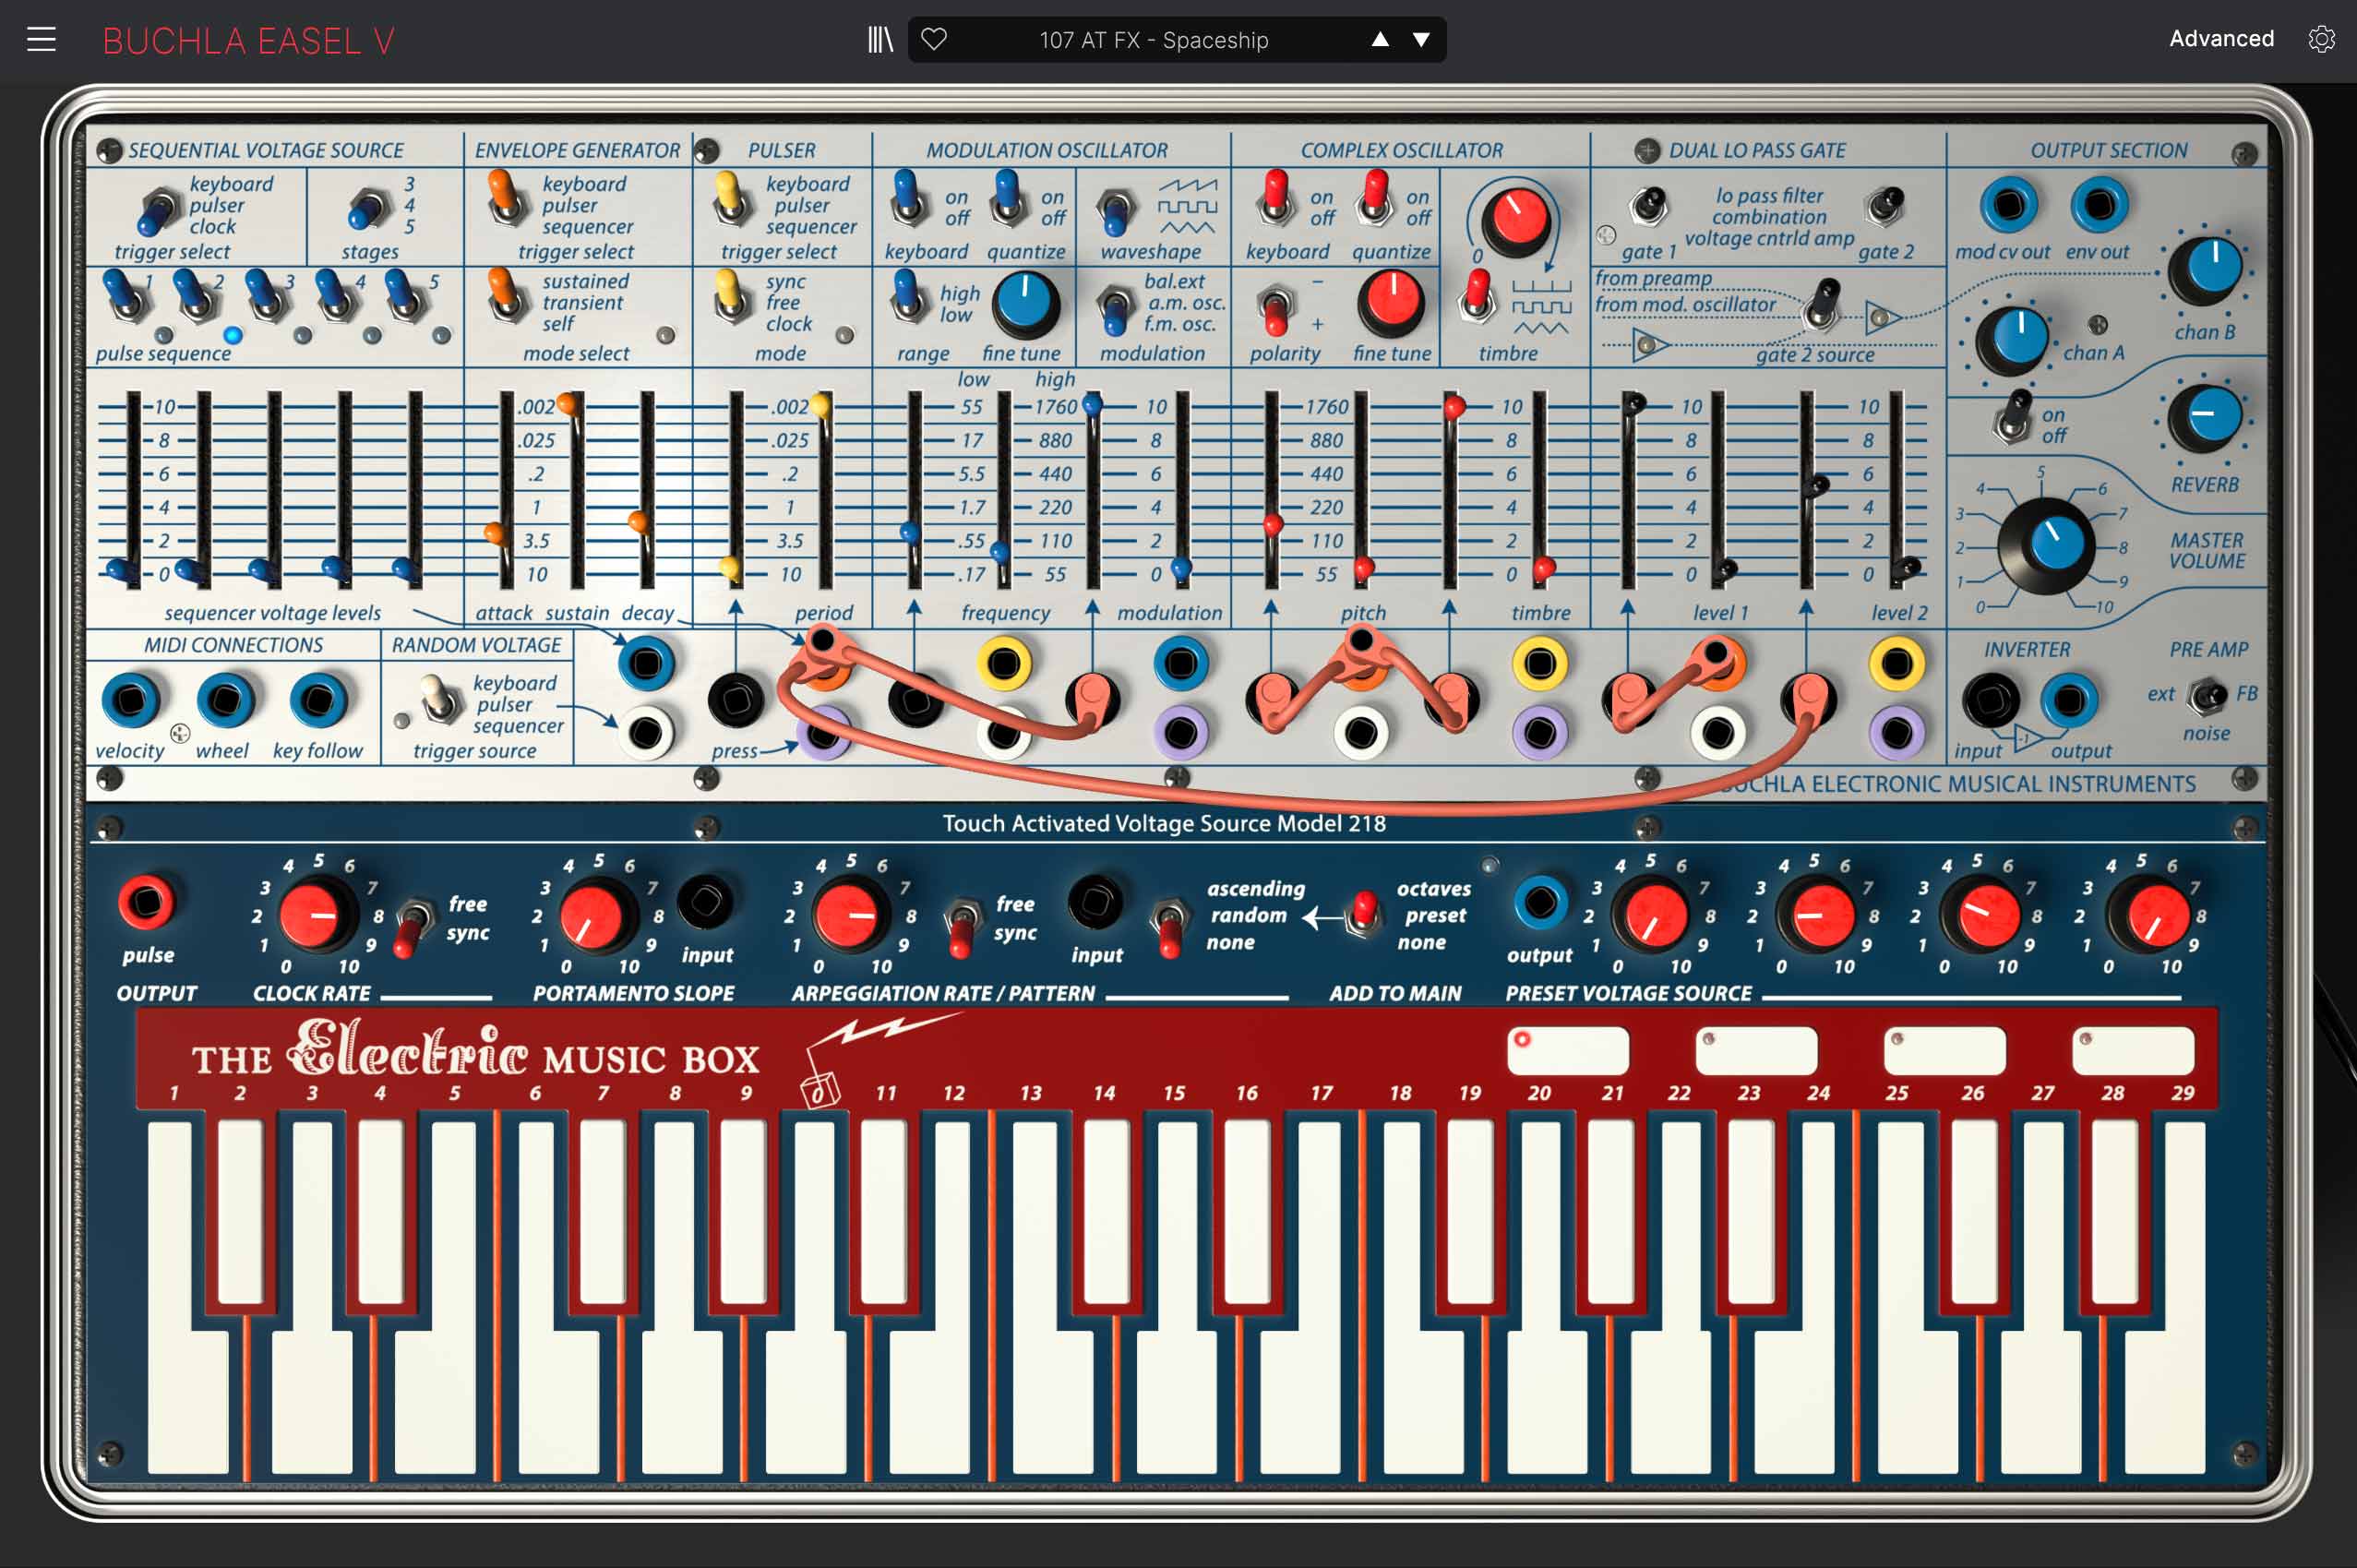Click the red pulse output jack
Screen dimensions: 2357x1568
click(x=146, y=902)
